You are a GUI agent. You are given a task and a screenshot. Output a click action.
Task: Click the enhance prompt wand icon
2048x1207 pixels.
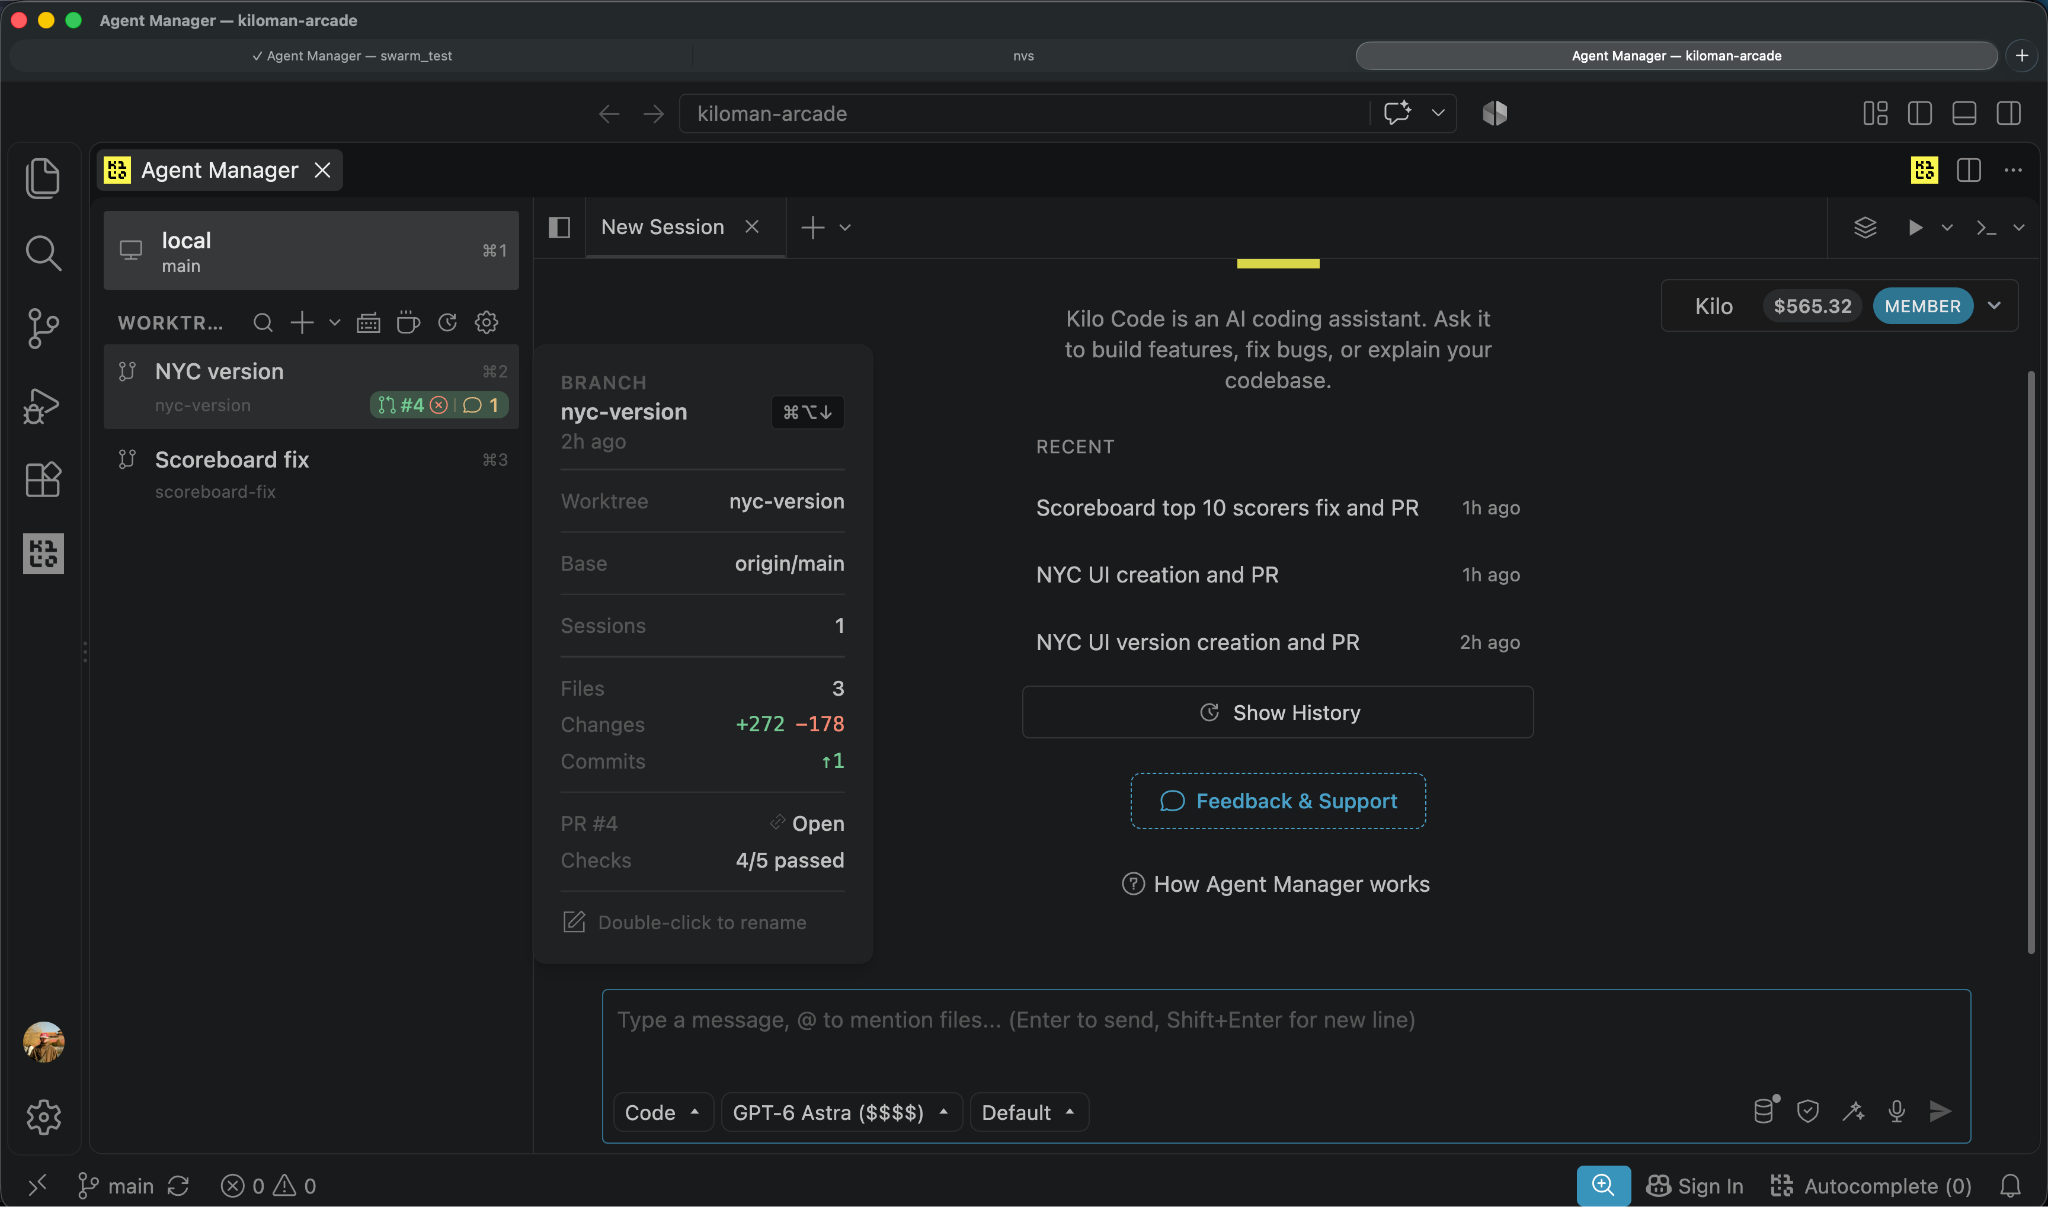pos(1853,1111)
